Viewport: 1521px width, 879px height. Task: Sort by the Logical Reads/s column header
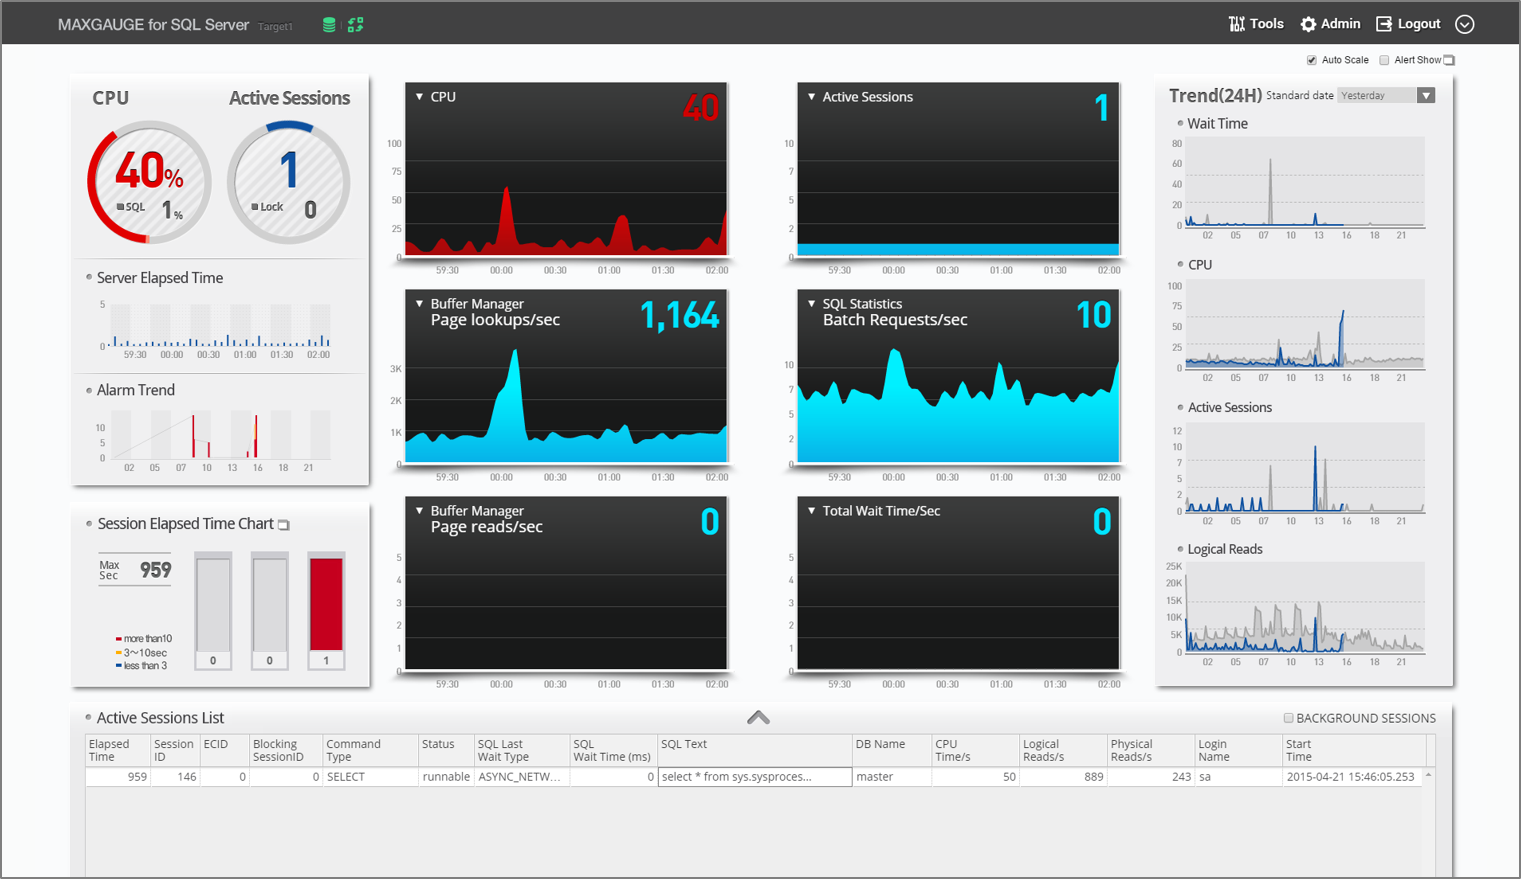pyautogui.click(x=1063, y=750)
